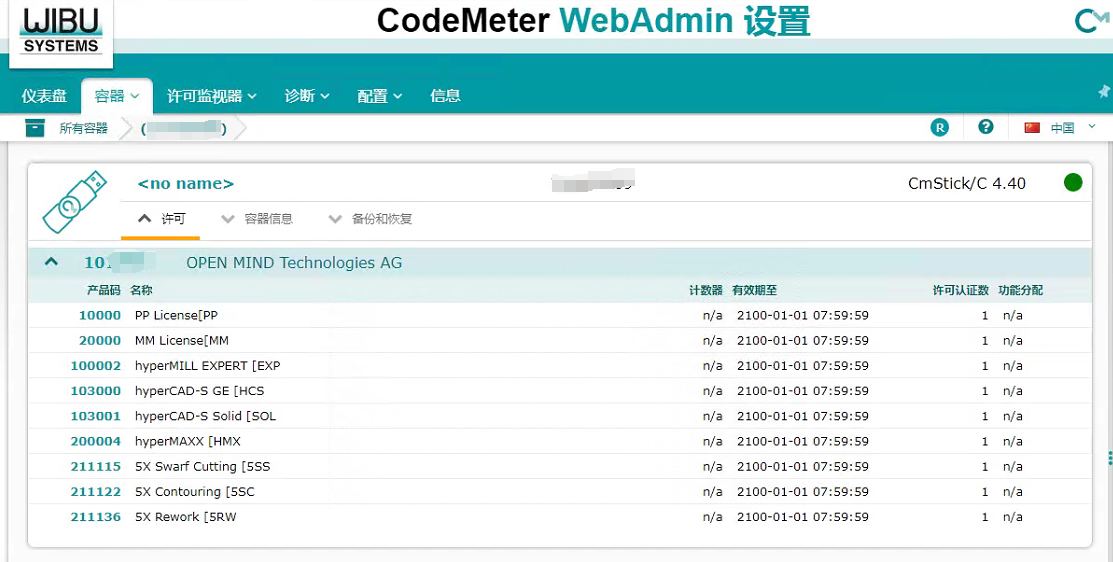Open the 信息 info menu
The image size is (1113, 562).
click(445, 96)
